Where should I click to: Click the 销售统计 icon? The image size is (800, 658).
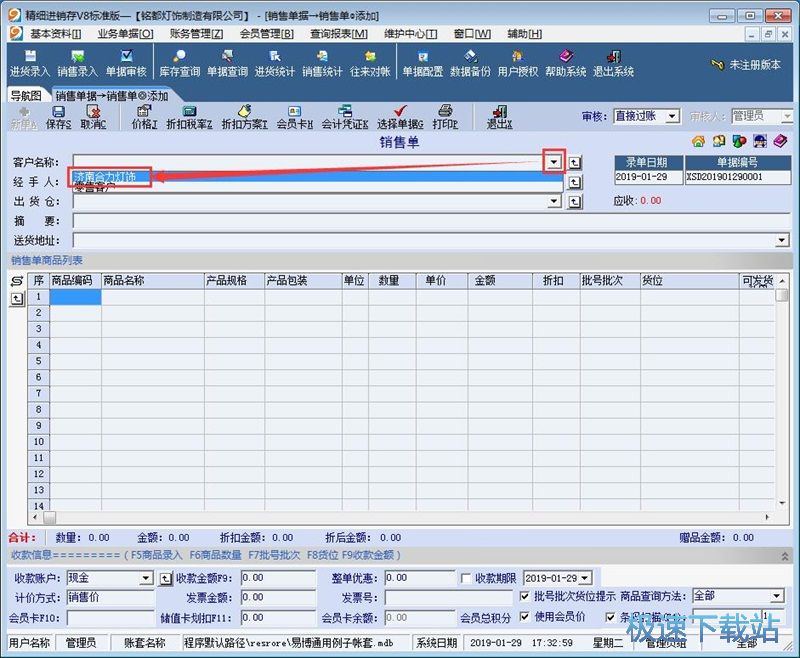coord(320,62)
